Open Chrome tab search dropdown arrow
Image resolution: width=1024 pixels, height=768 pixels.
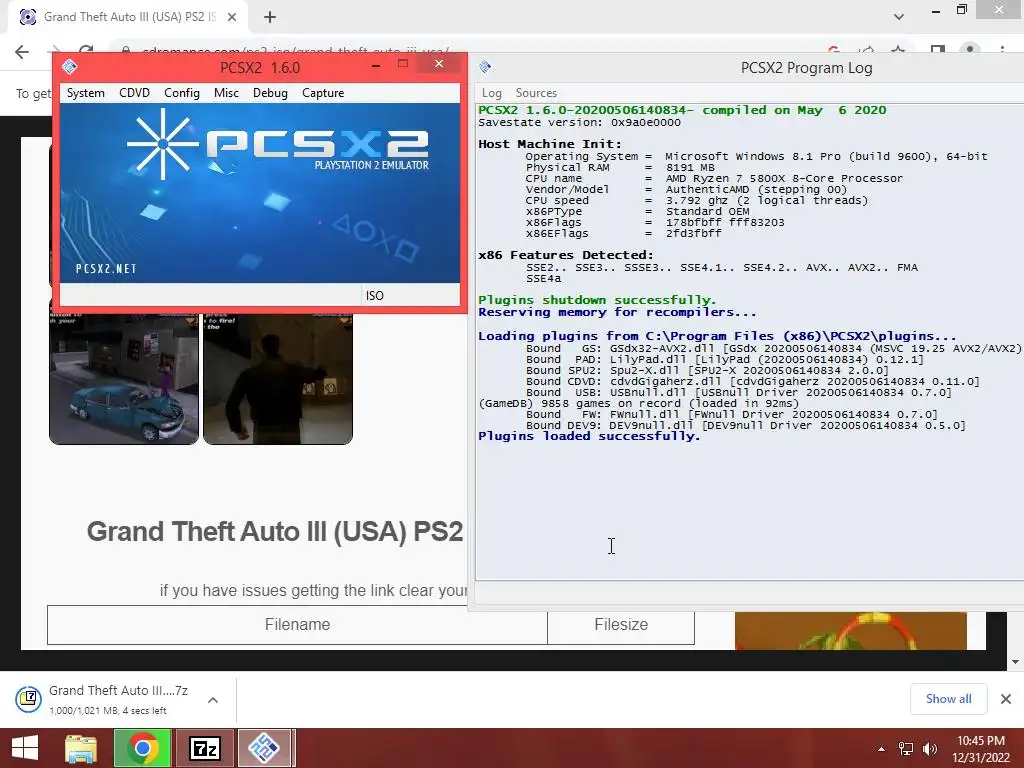click(x=899, y=17)
